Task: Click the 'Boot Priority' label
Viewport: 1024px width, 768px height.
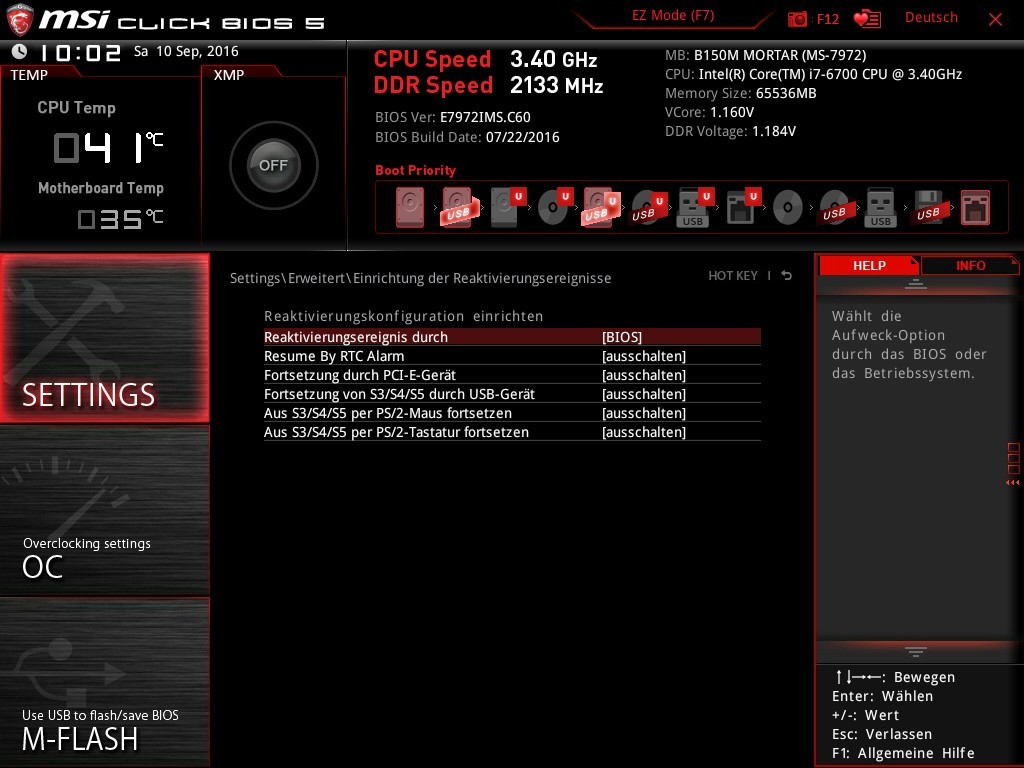Action: tap(415, 170)
